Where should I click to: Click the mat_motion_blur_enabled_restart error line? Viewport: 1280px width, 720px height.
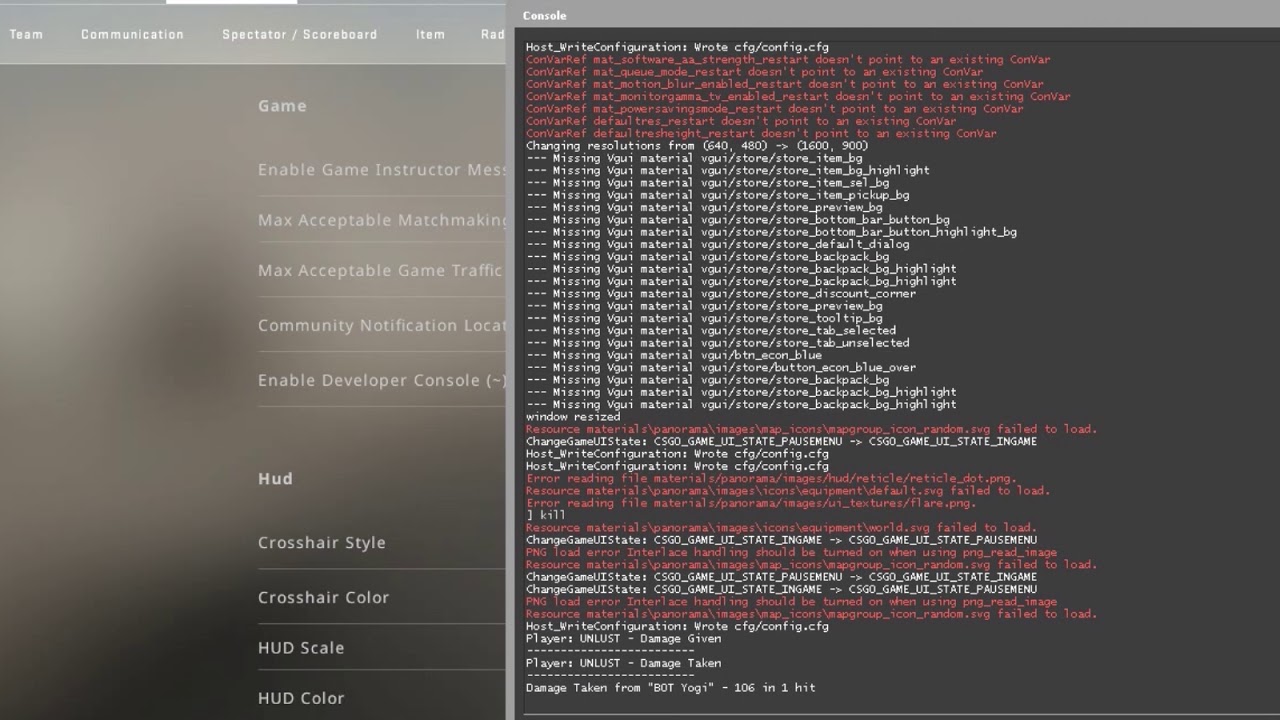(784, 85)
